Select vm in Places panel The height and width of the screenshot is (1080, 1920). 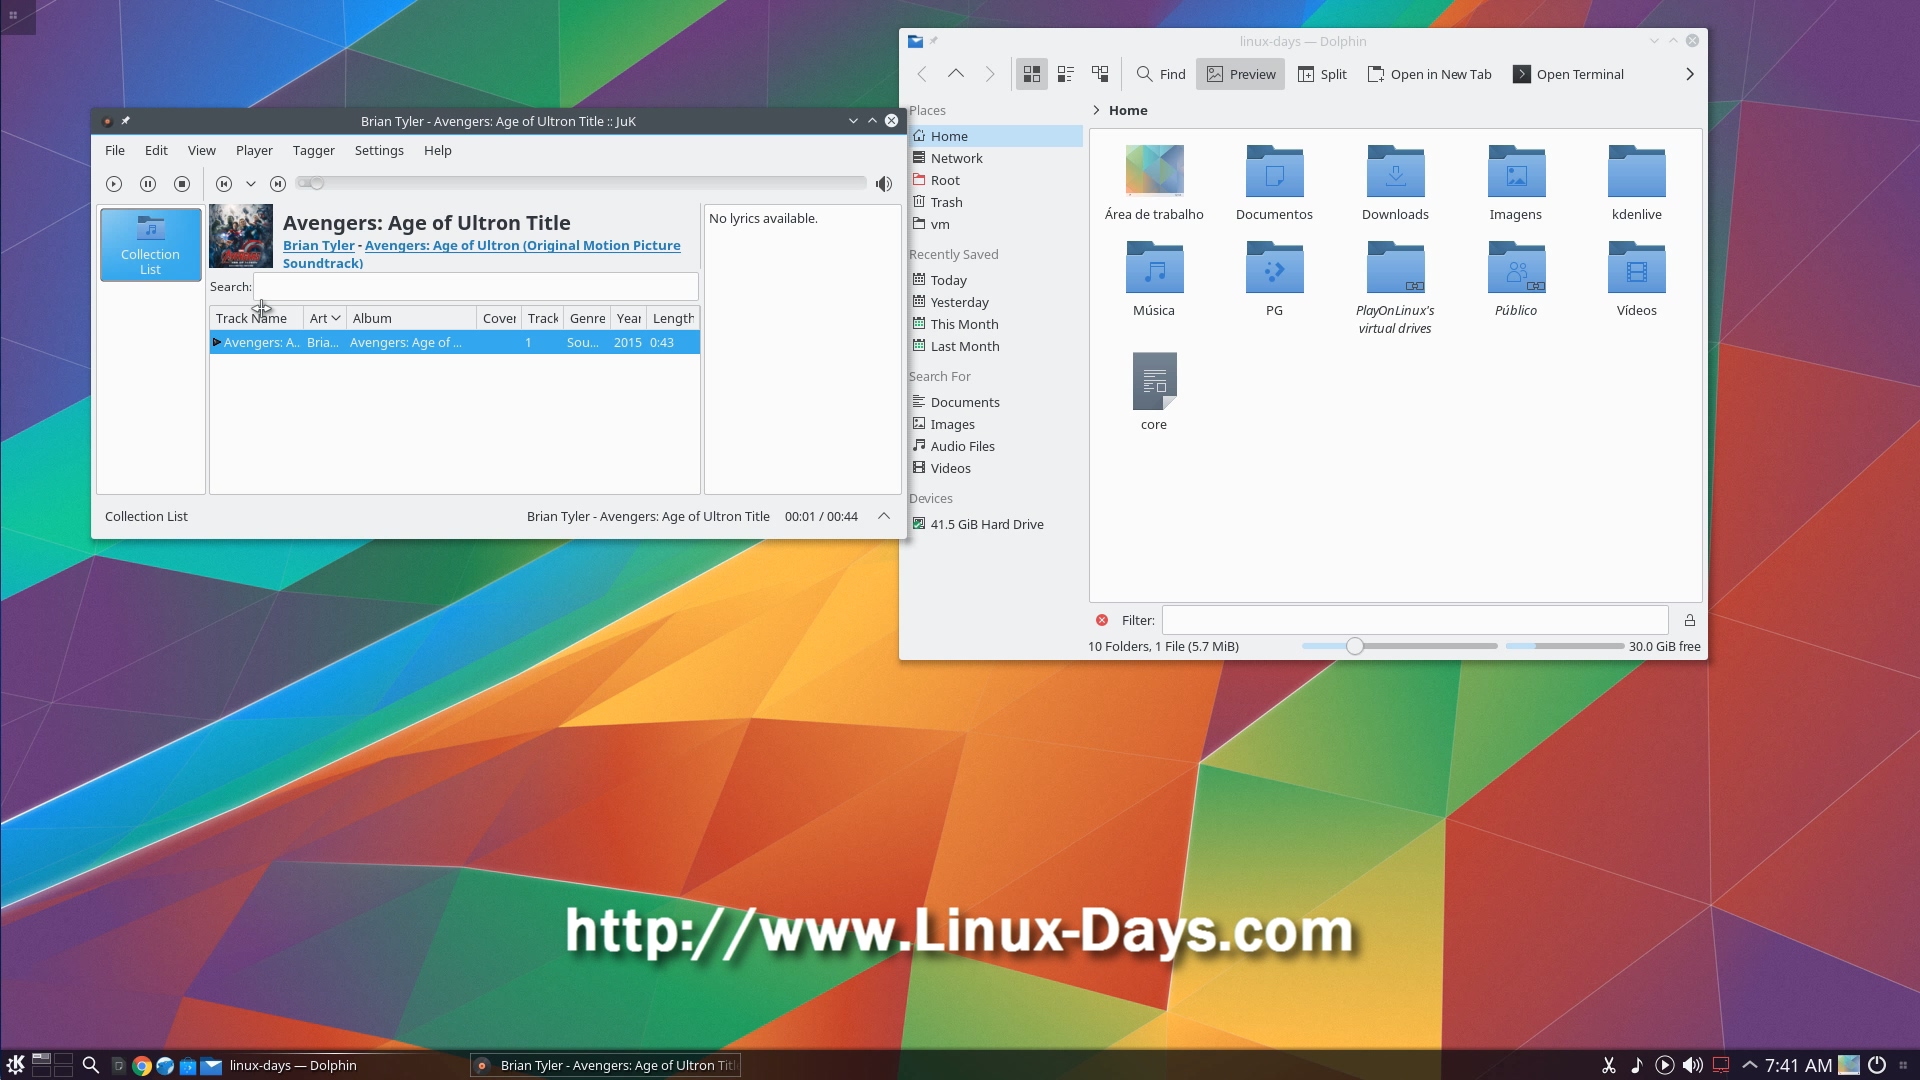pyautogui.click(x=995, y=225)
